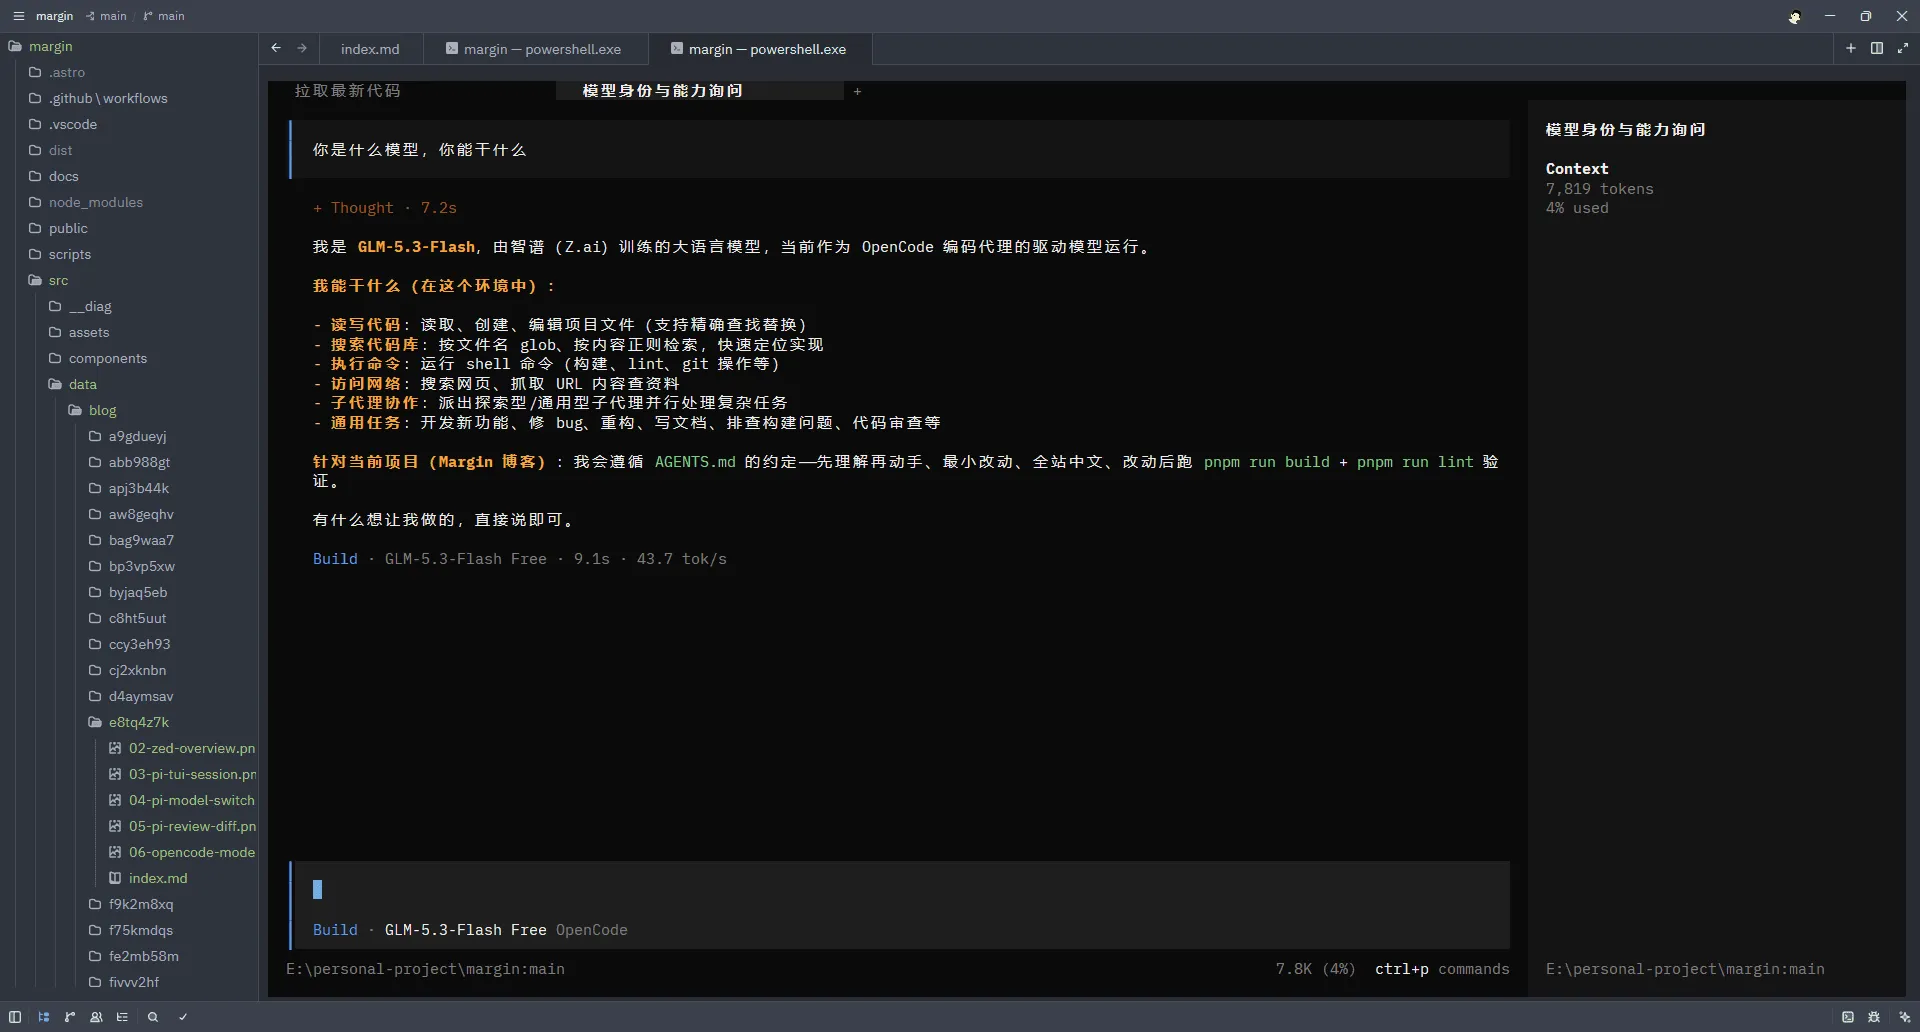Screen dimensions: 1920x1032
Task: Toggle the left dock panel icon
Action: coord(15,1017)
